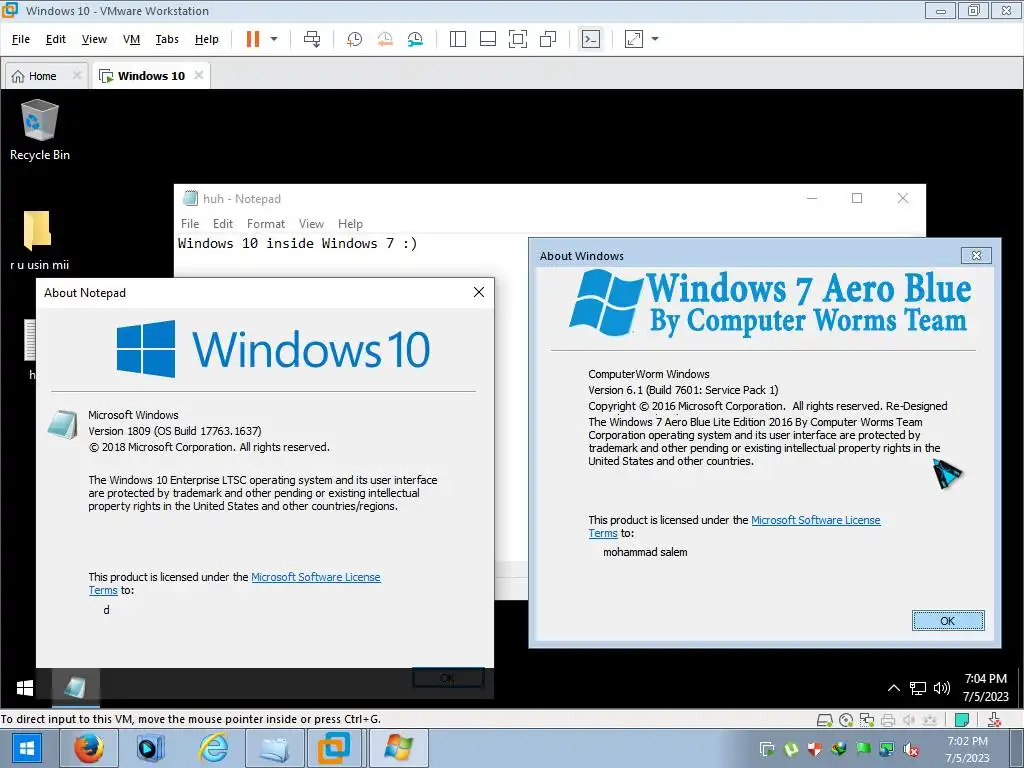Select the Recycle Bin desktop icon
Viewport: 1024px width, 768px height.
click(x=40, y=130)
